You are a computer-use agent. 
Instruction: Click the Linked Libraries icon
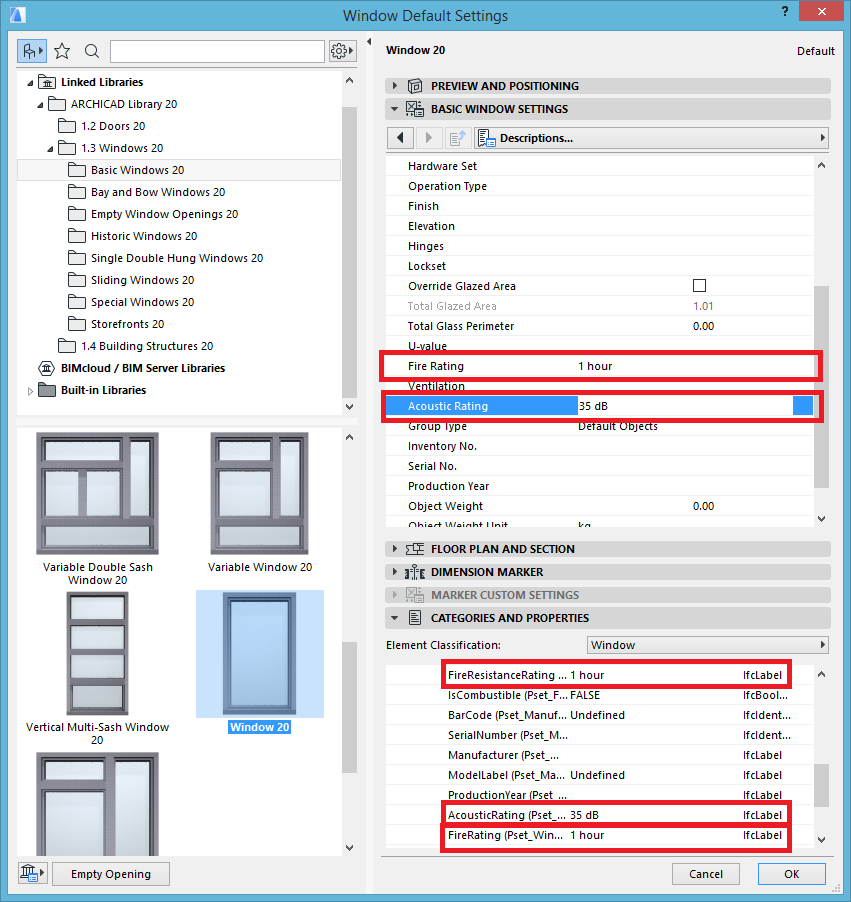click(47, 82)
